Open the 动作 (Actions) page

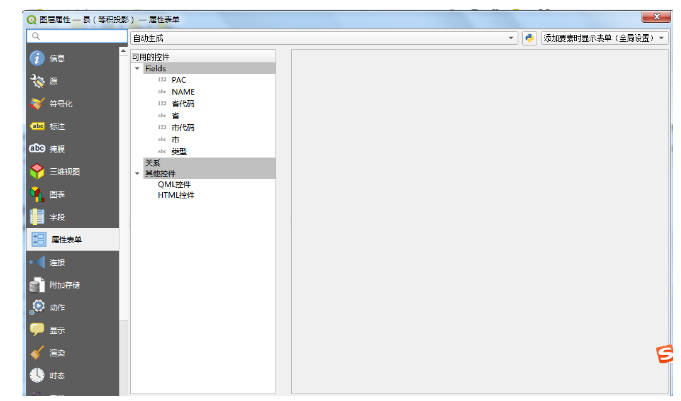coord(73,308)
